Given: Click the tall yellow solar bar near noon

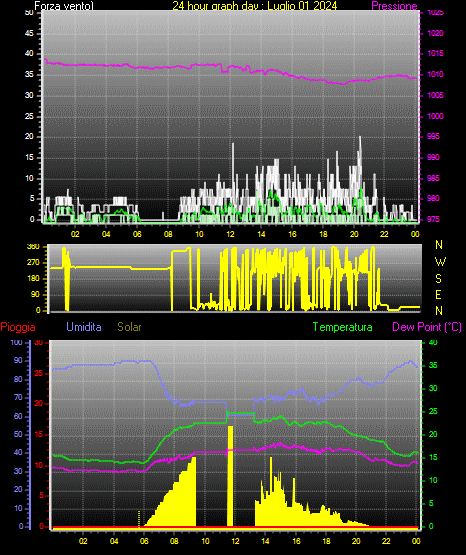Looking at the screenshot, I should [230, 476].
